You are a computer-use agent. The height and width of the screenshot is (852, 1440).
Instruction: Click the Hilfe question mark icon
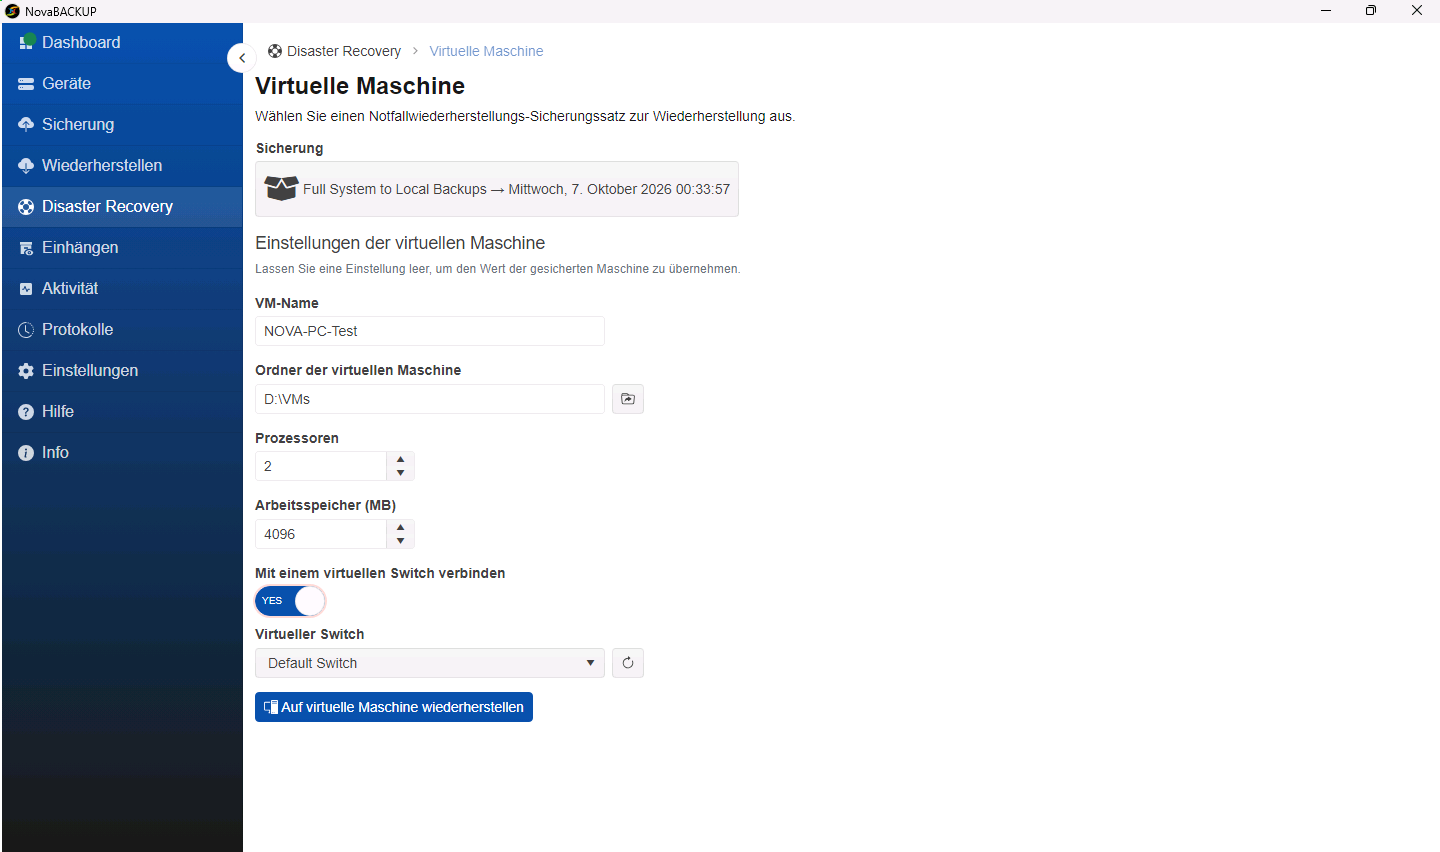pyautogui.click(x=26, y=412)
